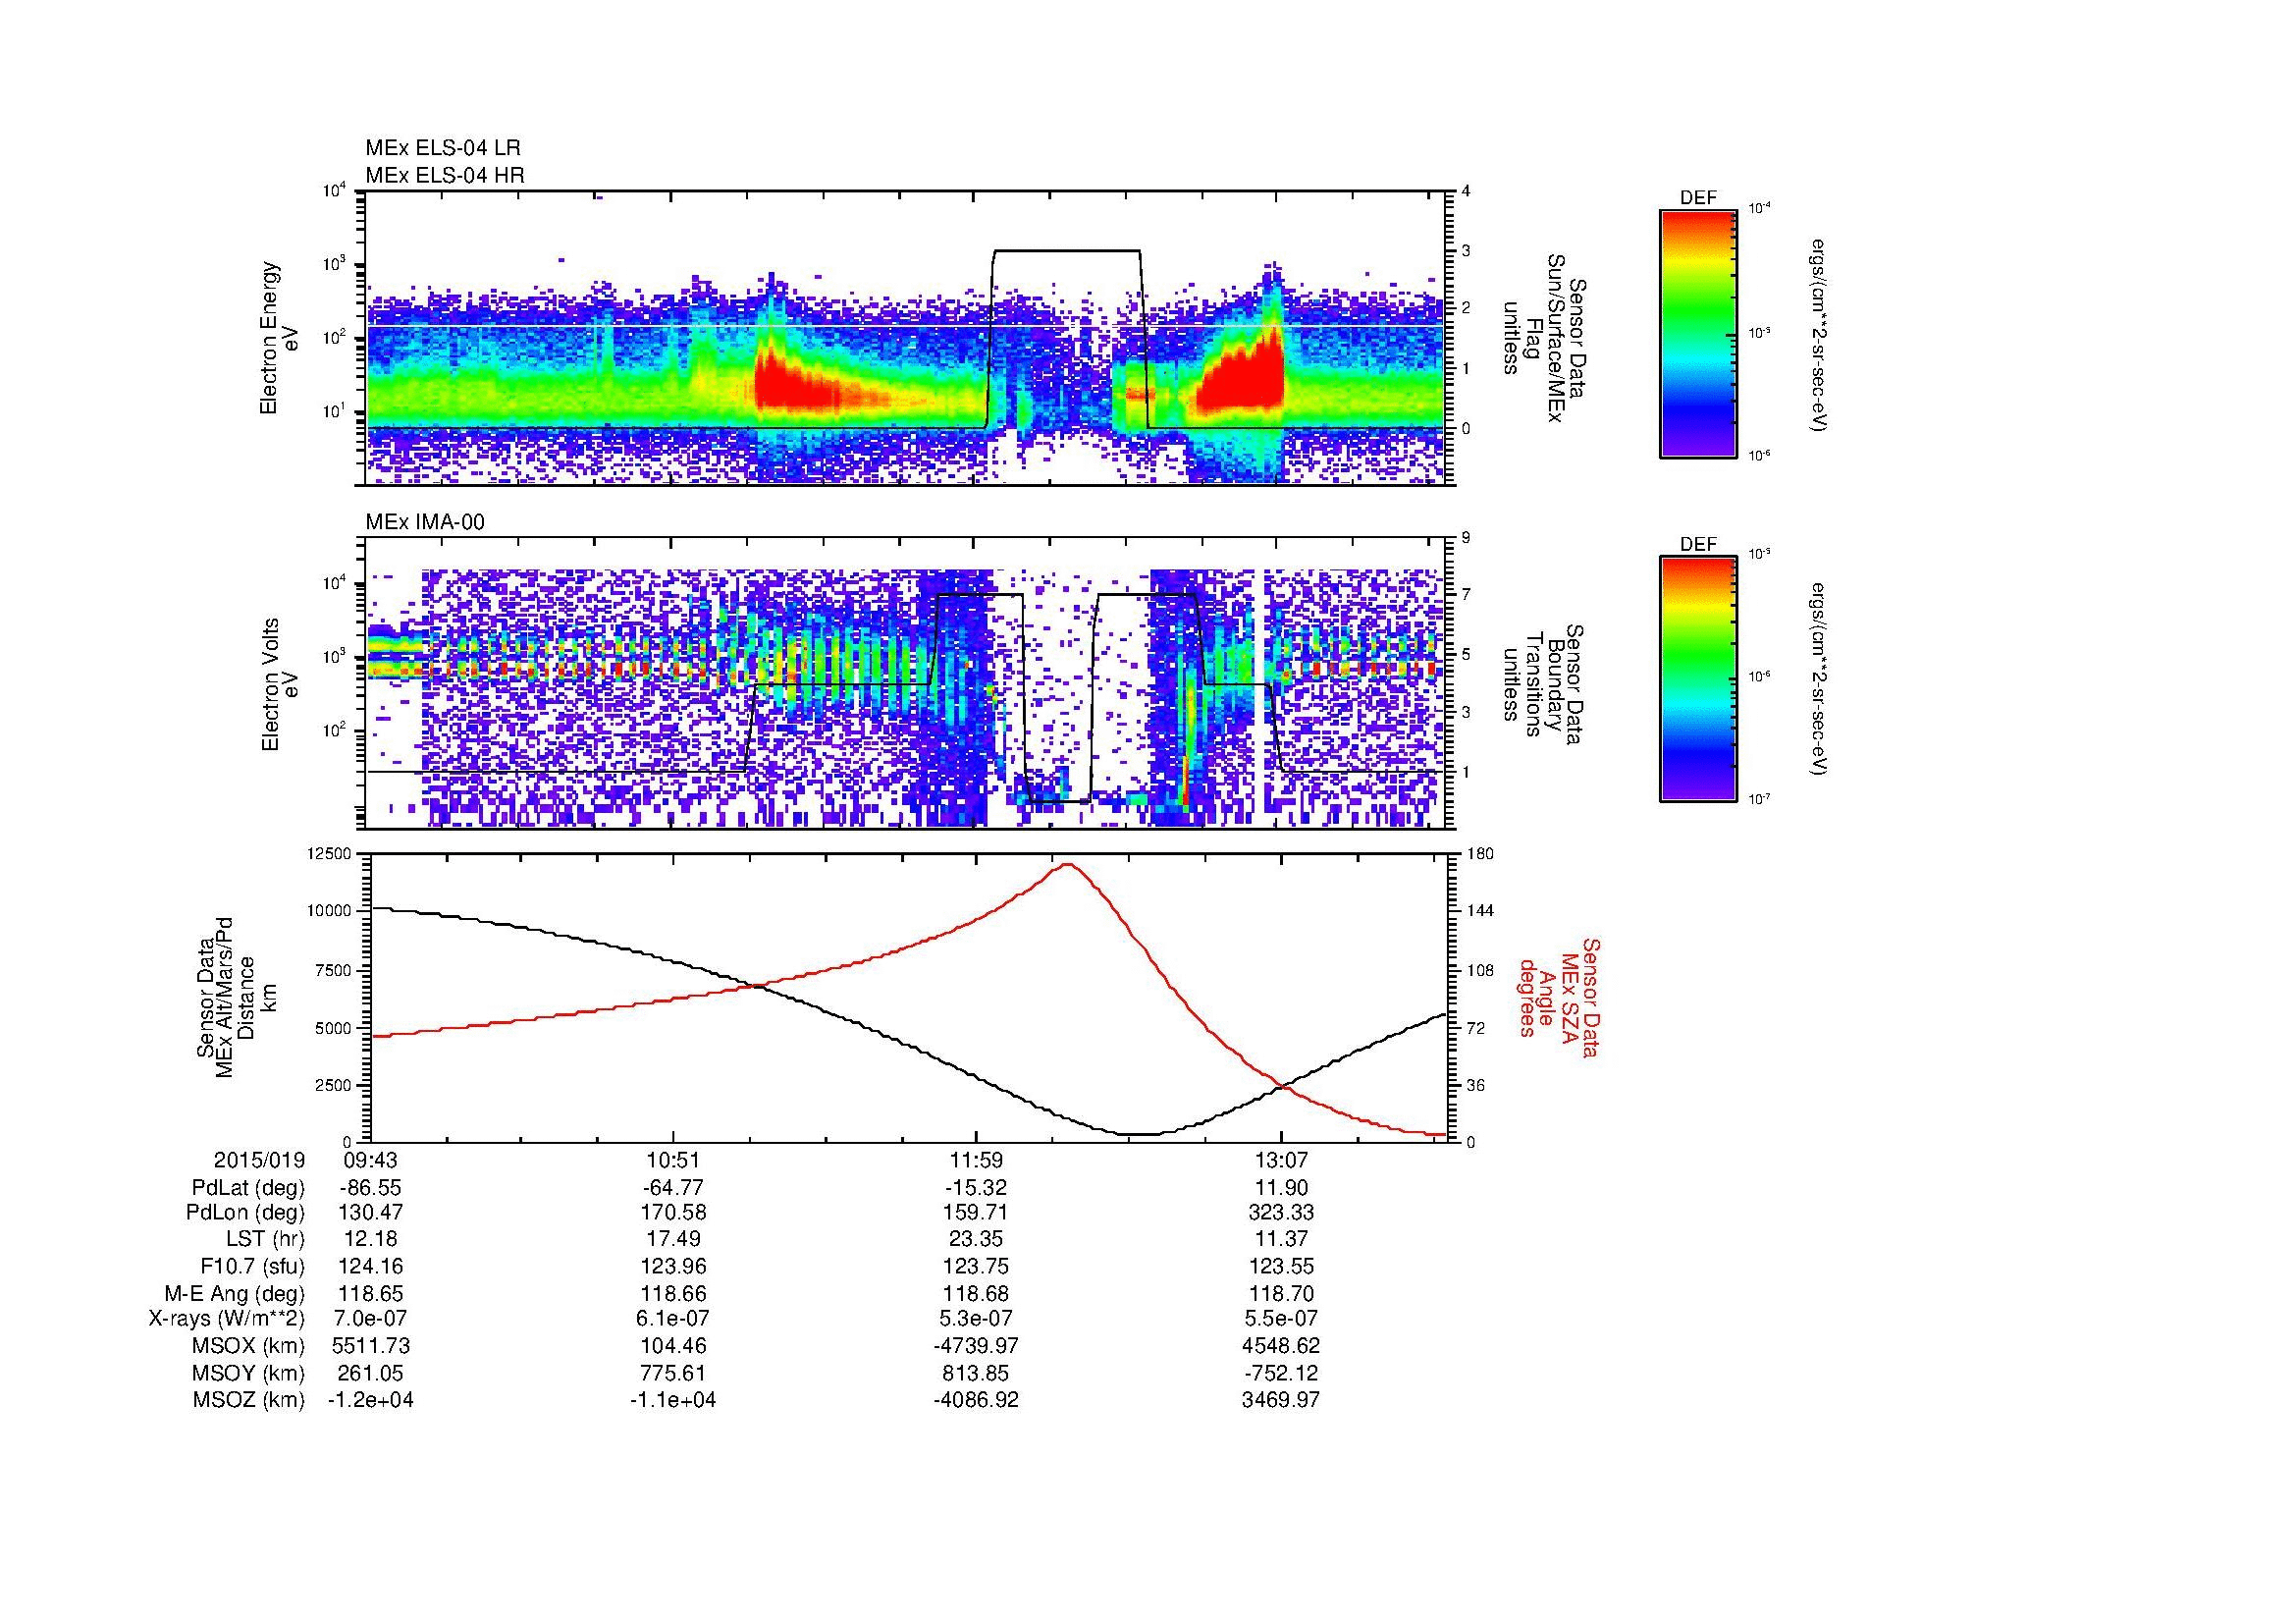Click the 'MEx IMA-00' panel title
The width and height of the screenshot is (2296, 1623).
(x=425, y=522)
